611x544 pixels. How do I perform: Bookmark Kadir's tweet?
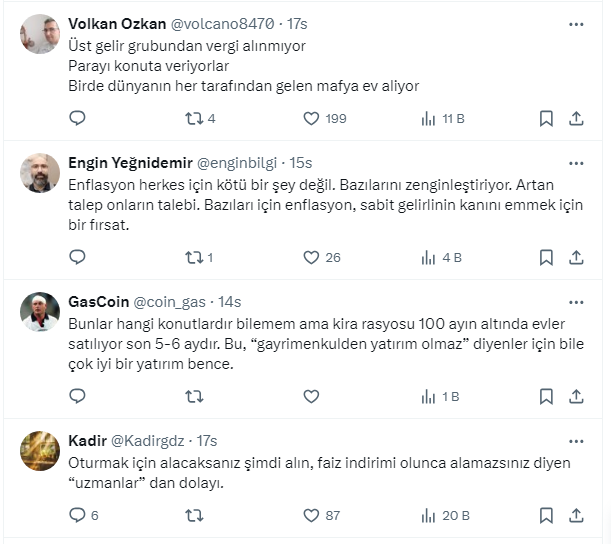pos(546,515)
